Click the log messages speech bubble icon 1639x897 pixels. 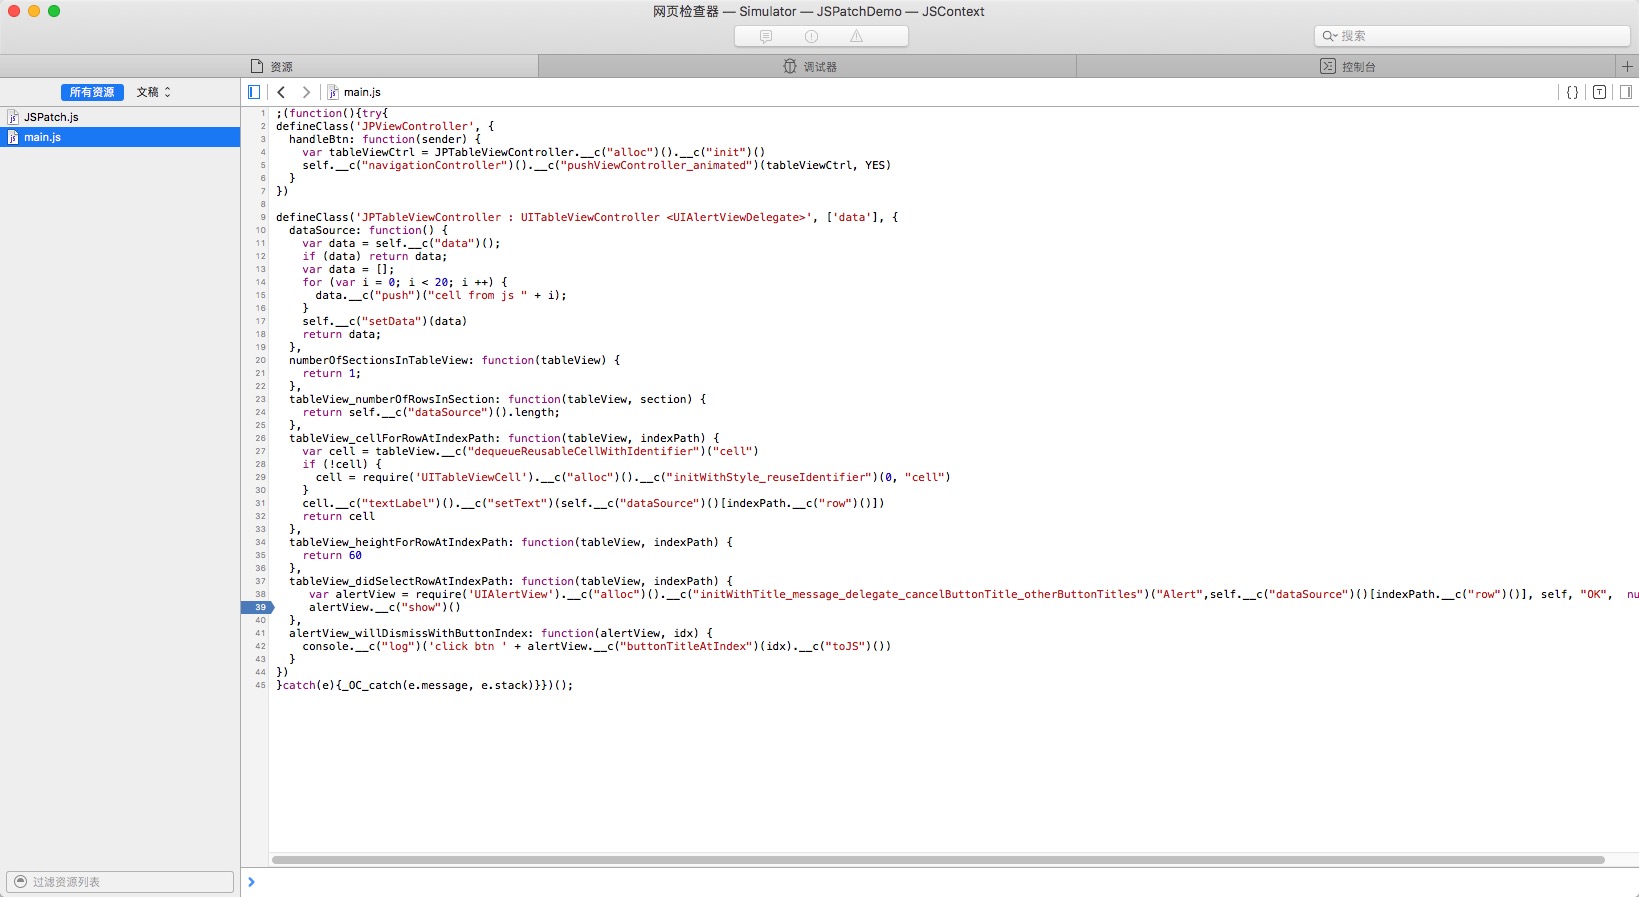click(x=766, y=36)
